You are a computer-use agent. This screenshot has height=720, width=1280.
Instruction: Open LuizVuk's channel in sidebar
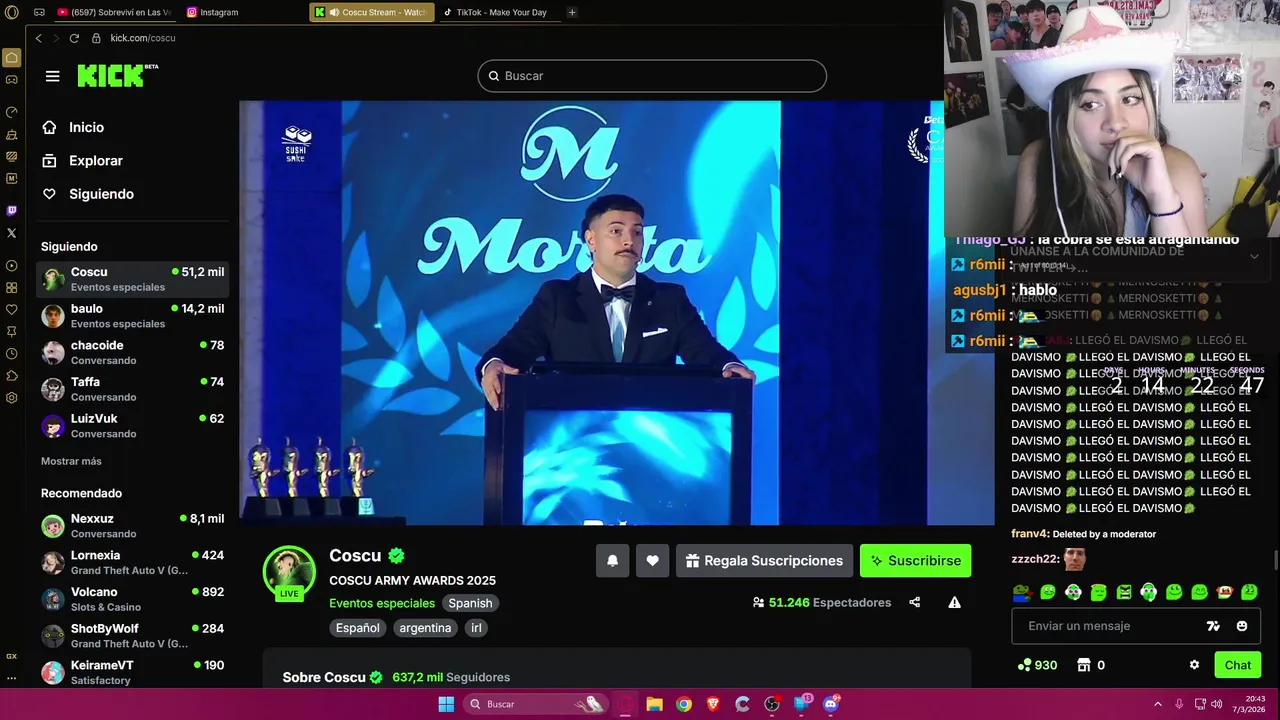132,426
